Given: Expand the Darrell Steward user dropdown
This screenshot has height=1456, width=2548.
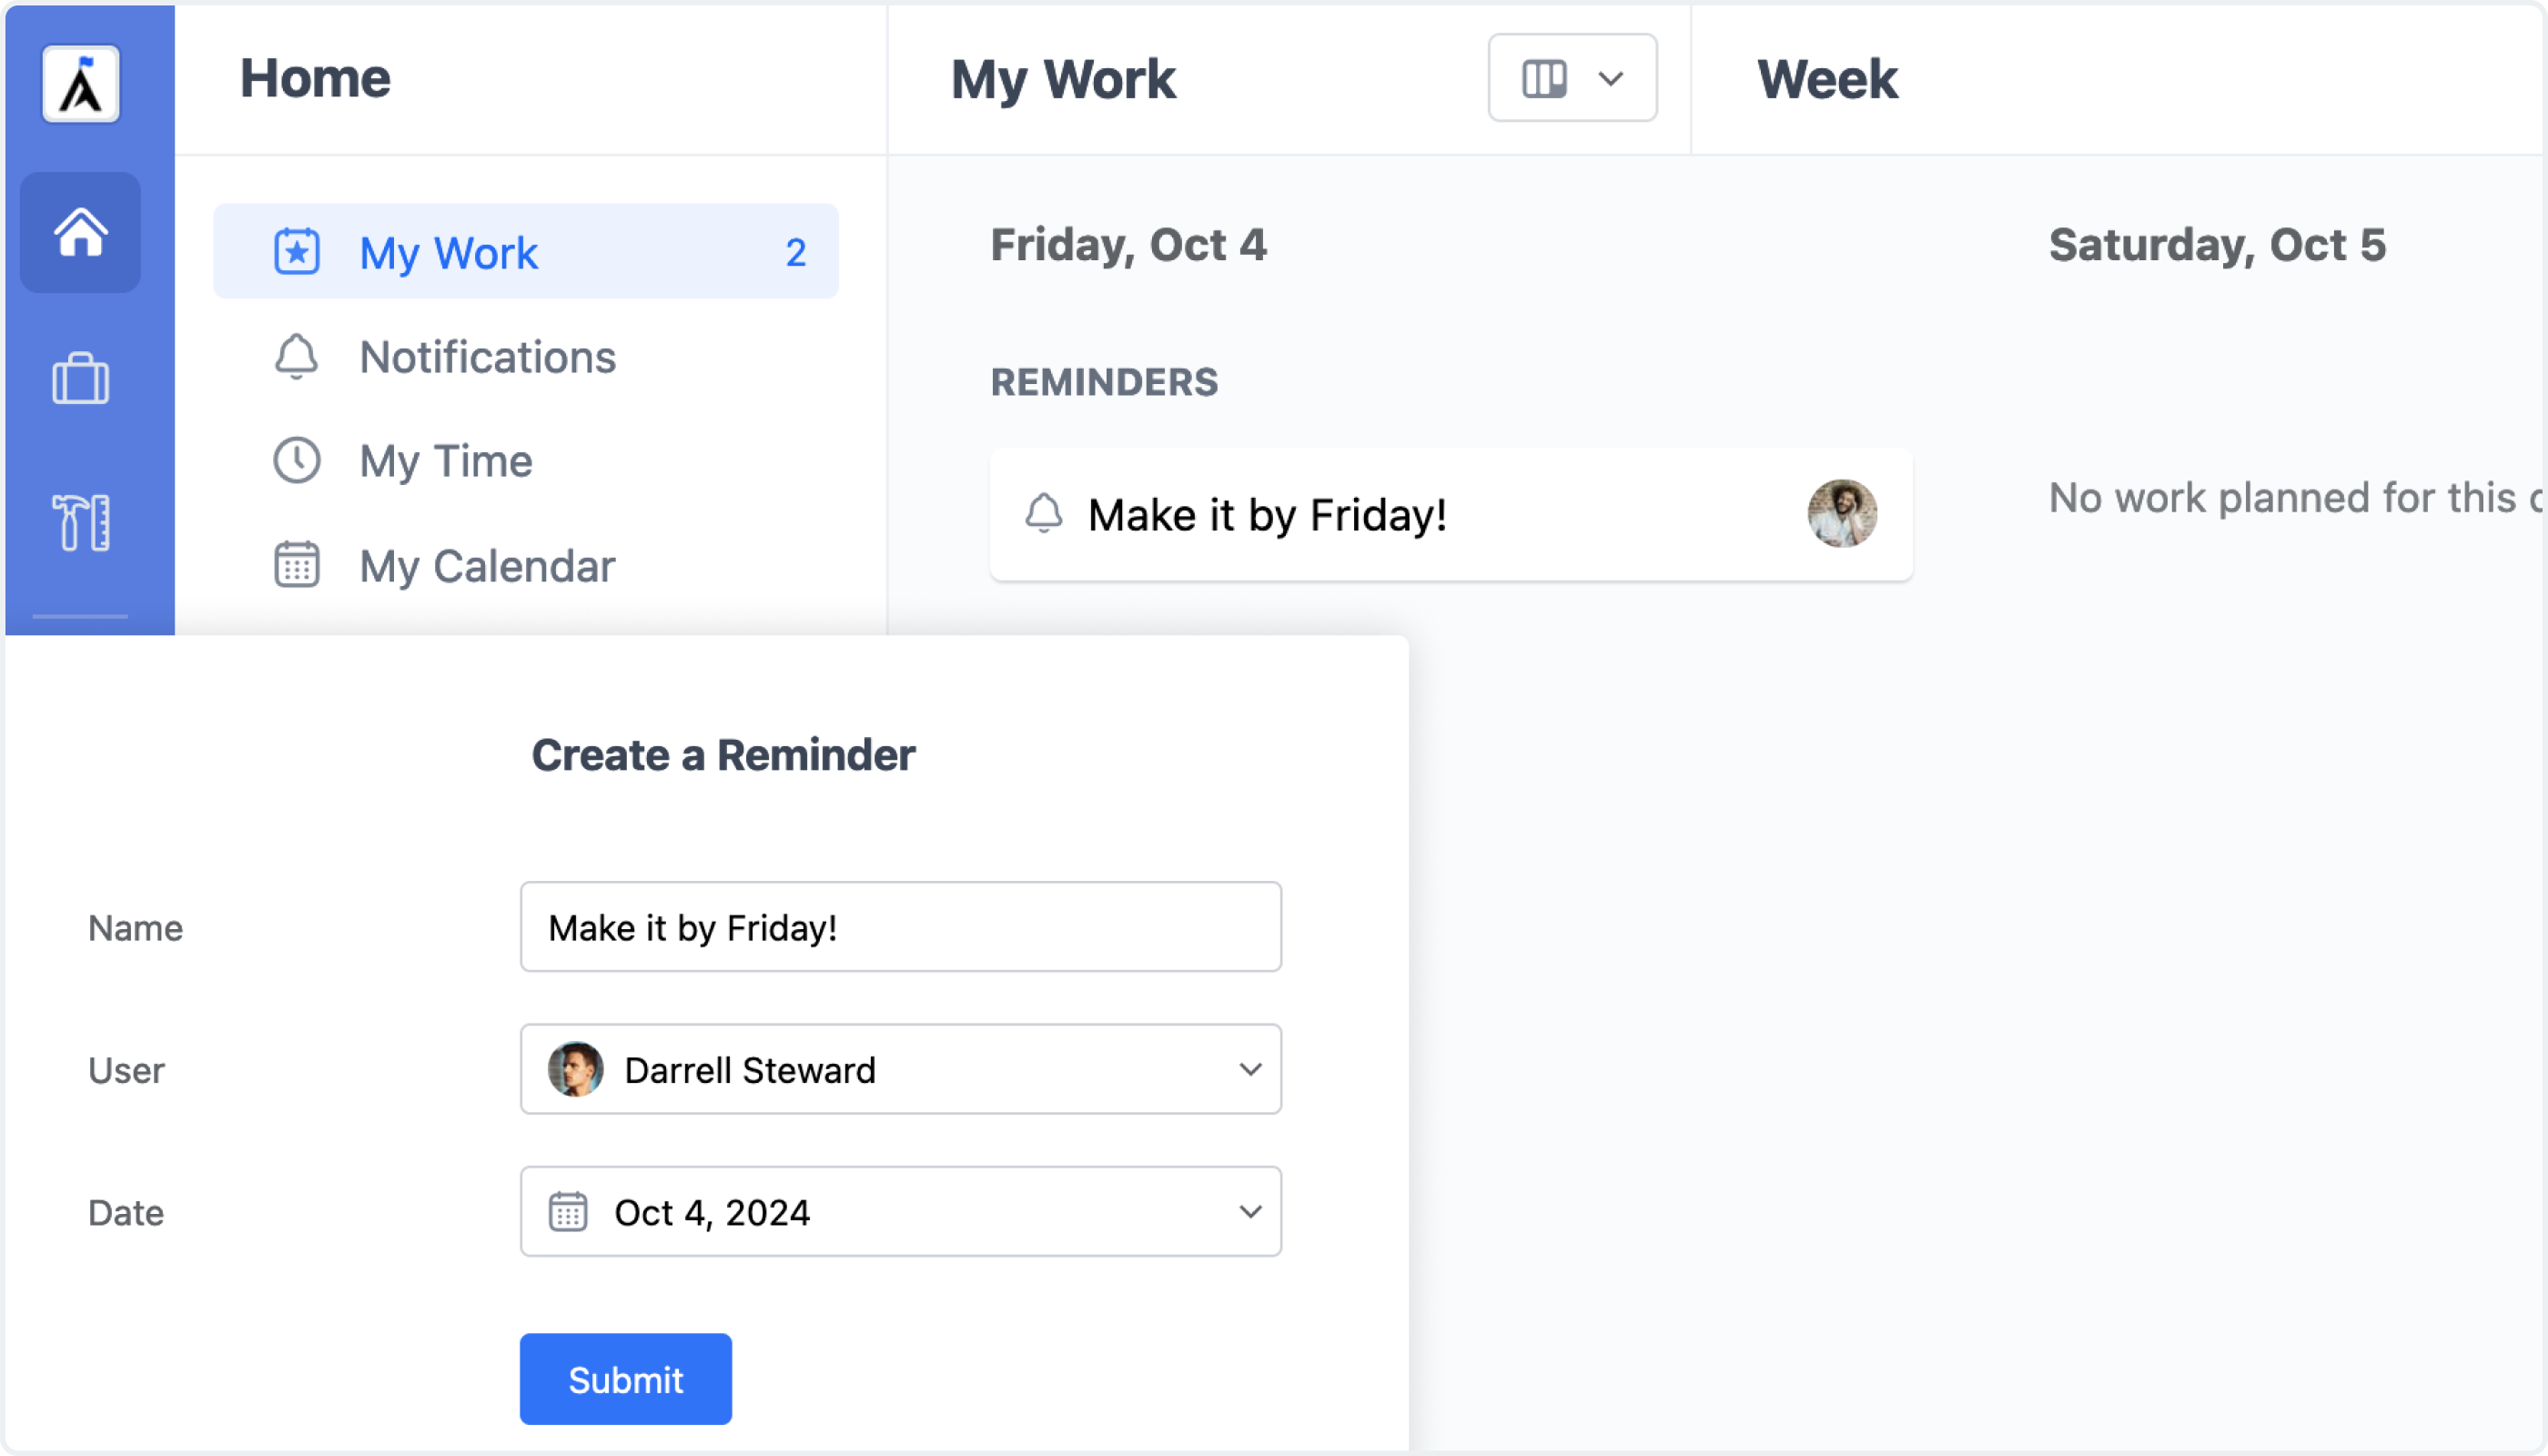Looking at the screenshot, I should [901, 1069].
